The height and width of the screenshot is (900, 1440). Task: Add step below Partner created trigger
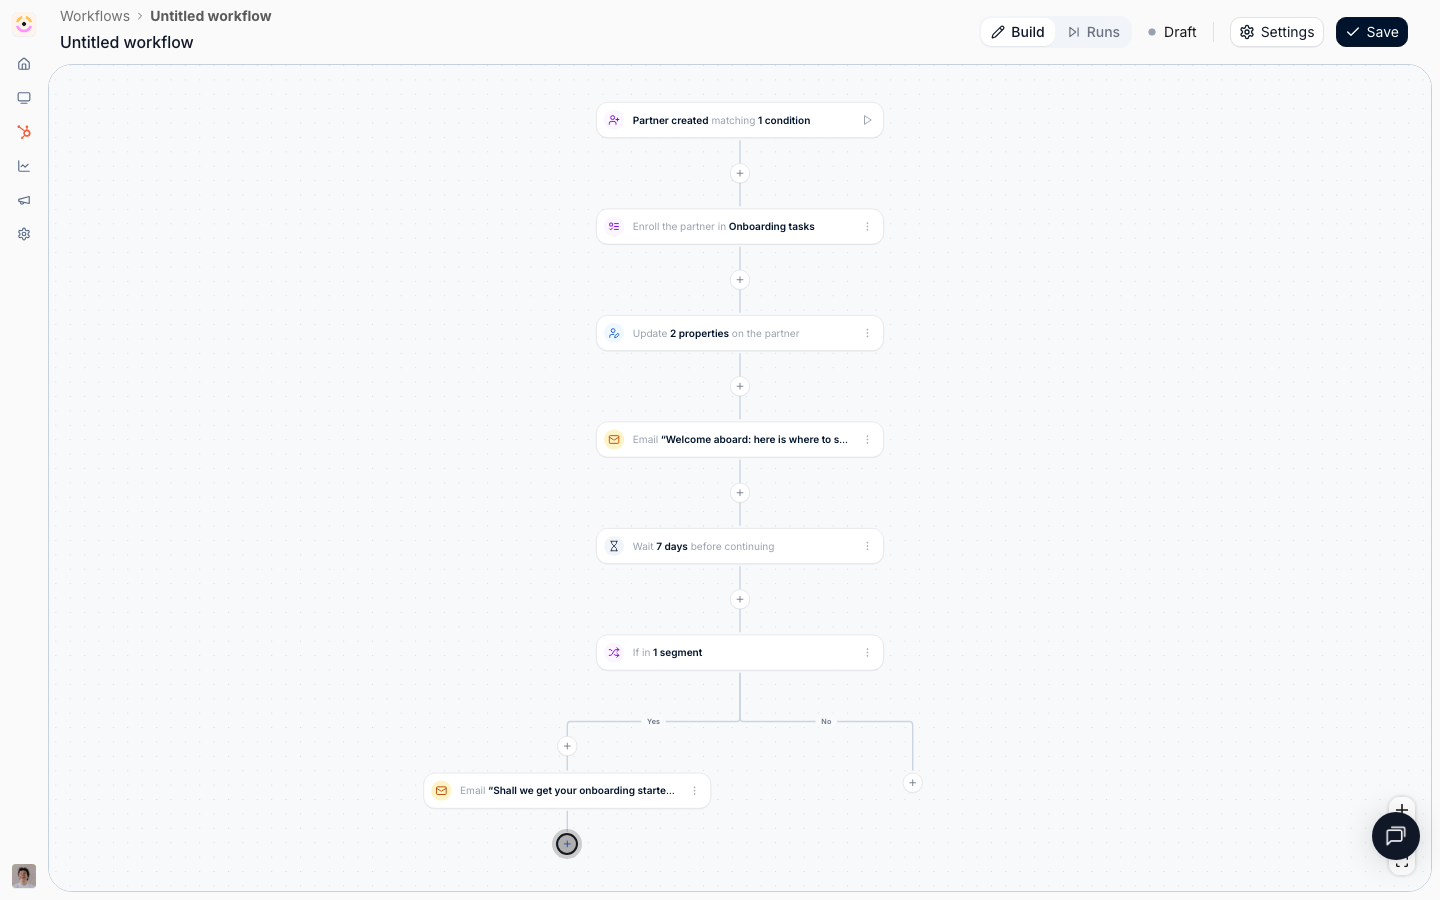point(740,173)
